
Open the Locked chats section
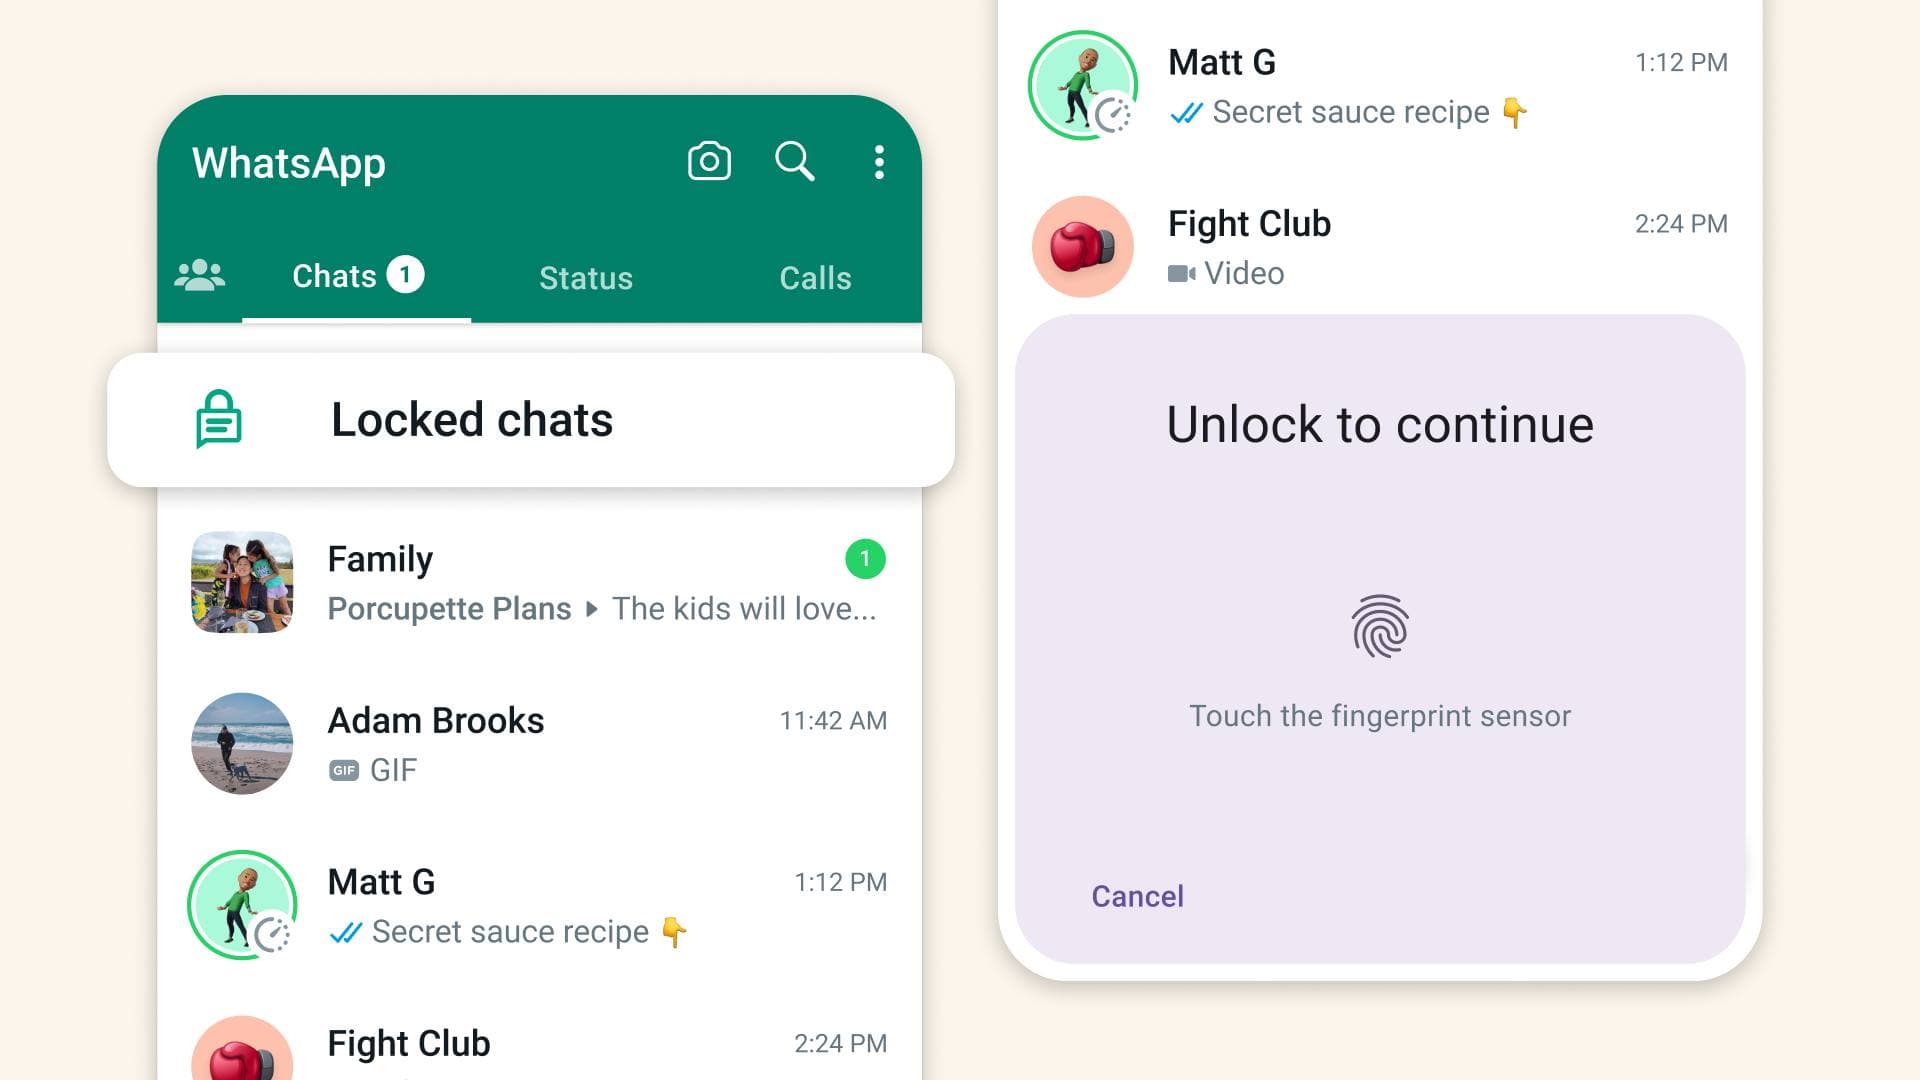tap(529, 419)
